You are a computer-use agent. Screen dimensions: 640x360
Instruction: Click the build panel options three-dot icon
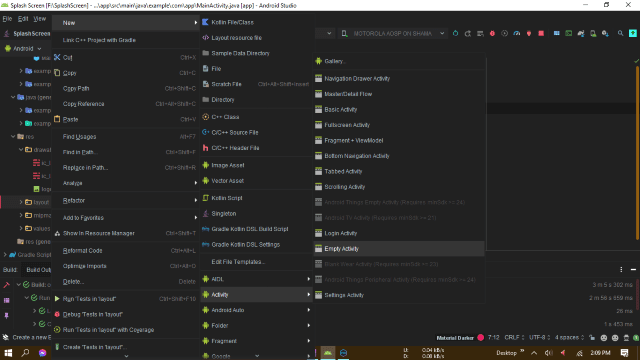pos(621,269)
